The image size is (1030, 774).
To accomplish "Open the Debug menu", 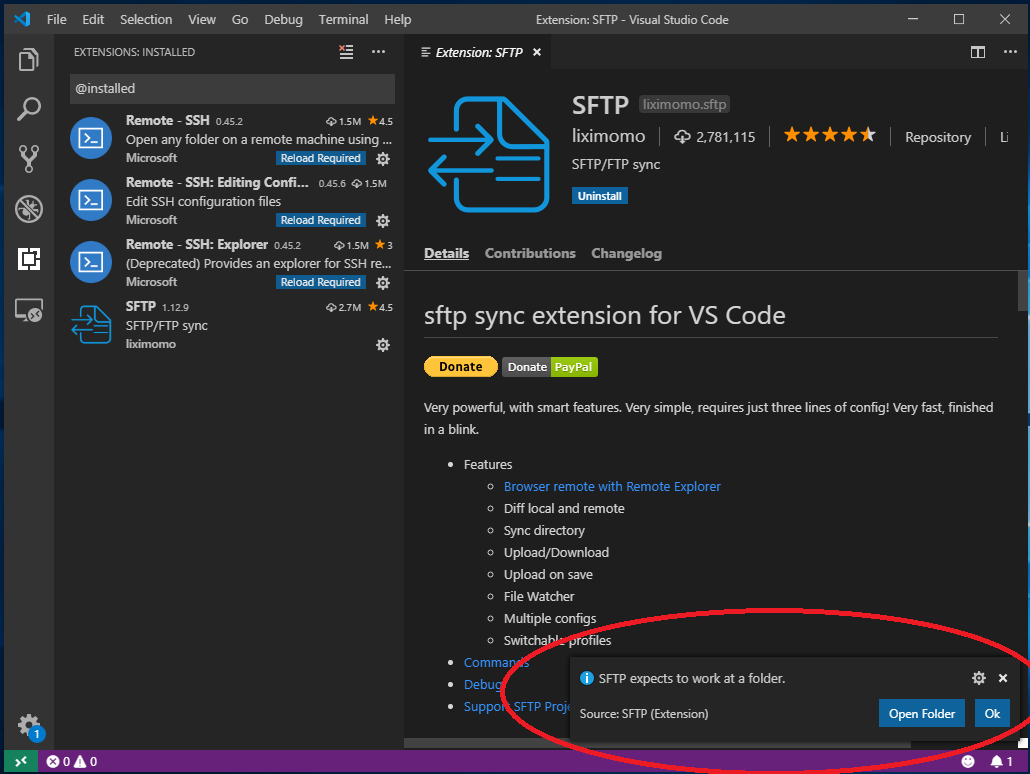I will [x=283, y=20].
